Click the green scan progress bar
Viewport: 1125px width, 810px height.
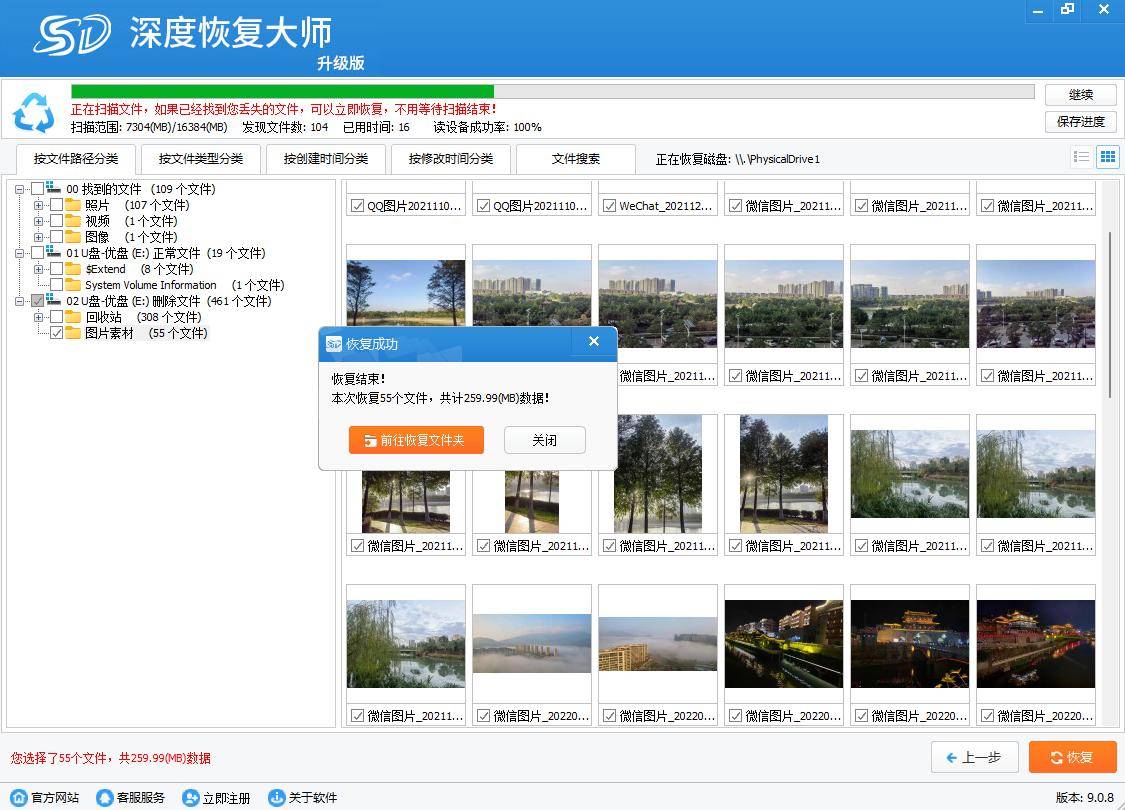pyautogui.click(x=283, y=91)
